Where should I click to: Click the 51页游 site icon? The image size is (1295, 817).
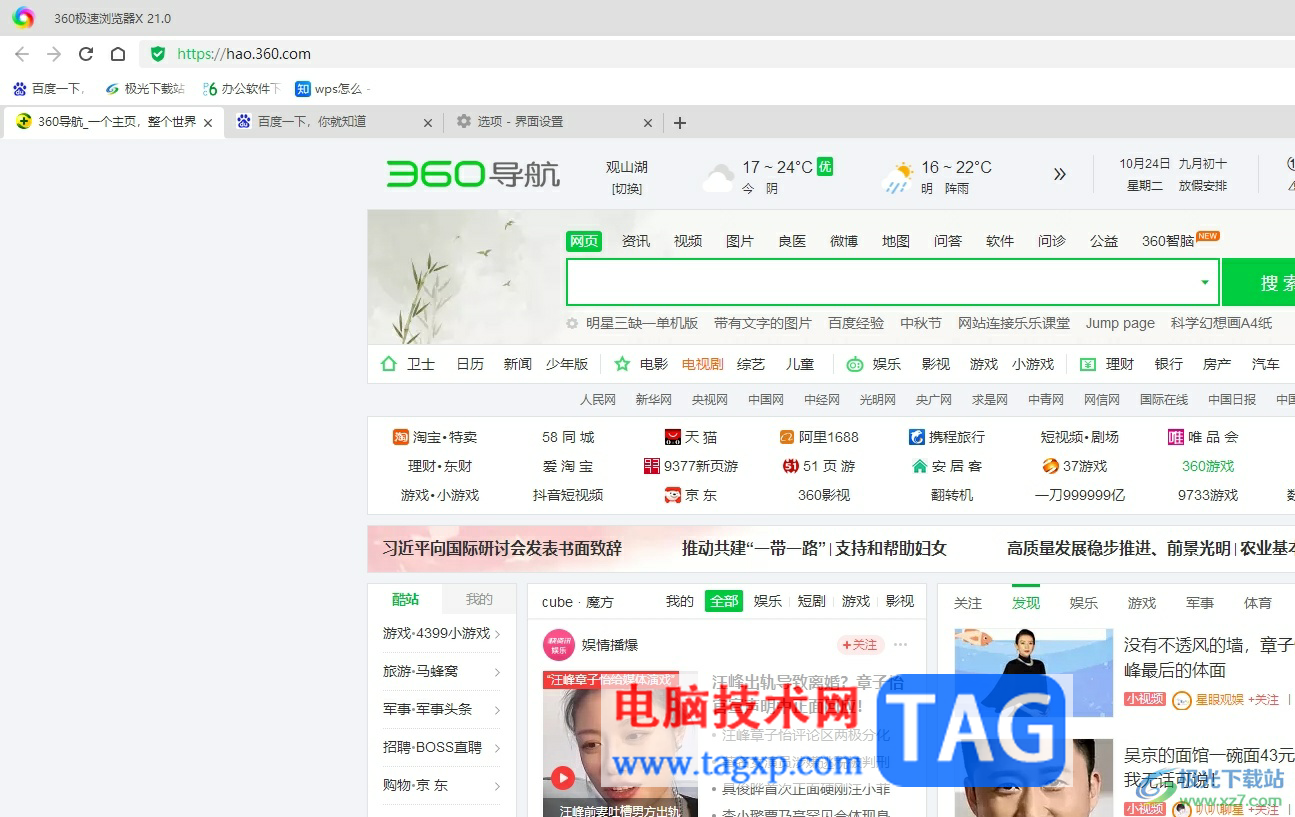coord(791,466)
